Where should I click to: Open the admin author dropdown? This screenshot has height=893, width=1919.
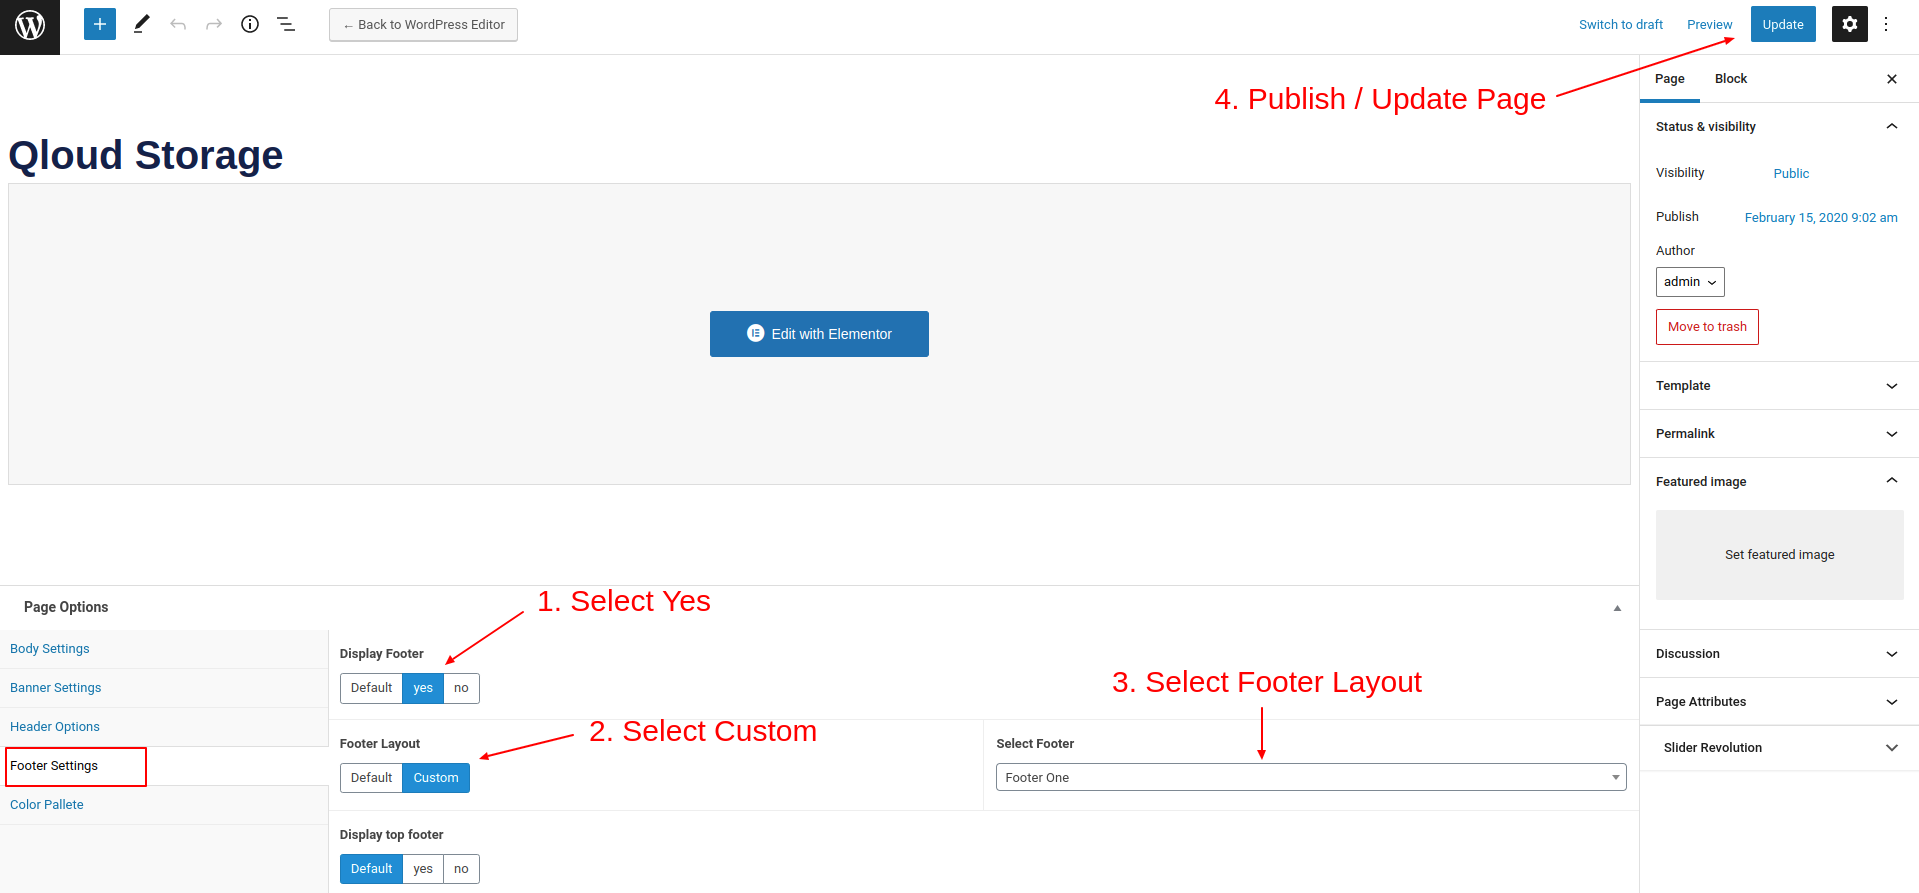[1690, 282]
